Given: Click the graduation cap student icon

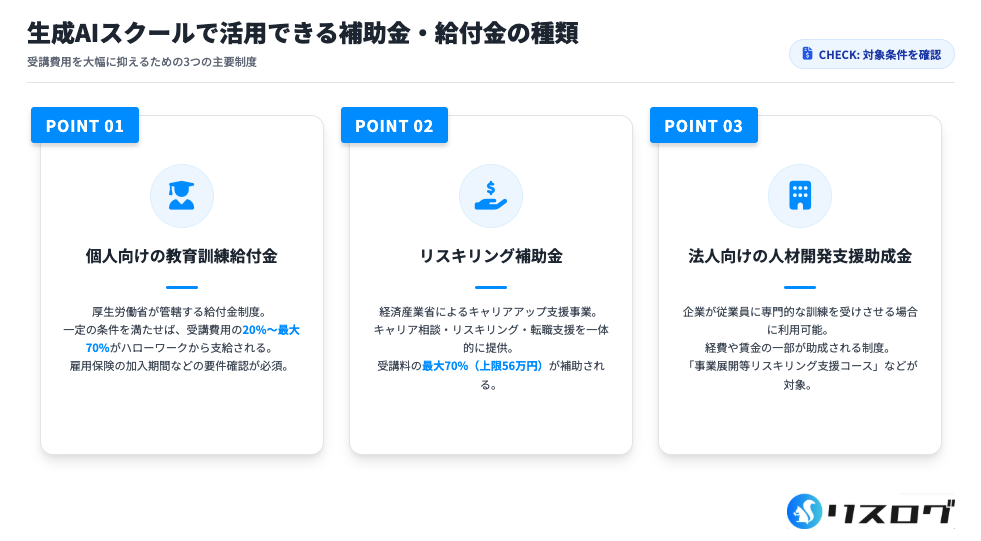Looking at the screenshot, I should point(181,195).
